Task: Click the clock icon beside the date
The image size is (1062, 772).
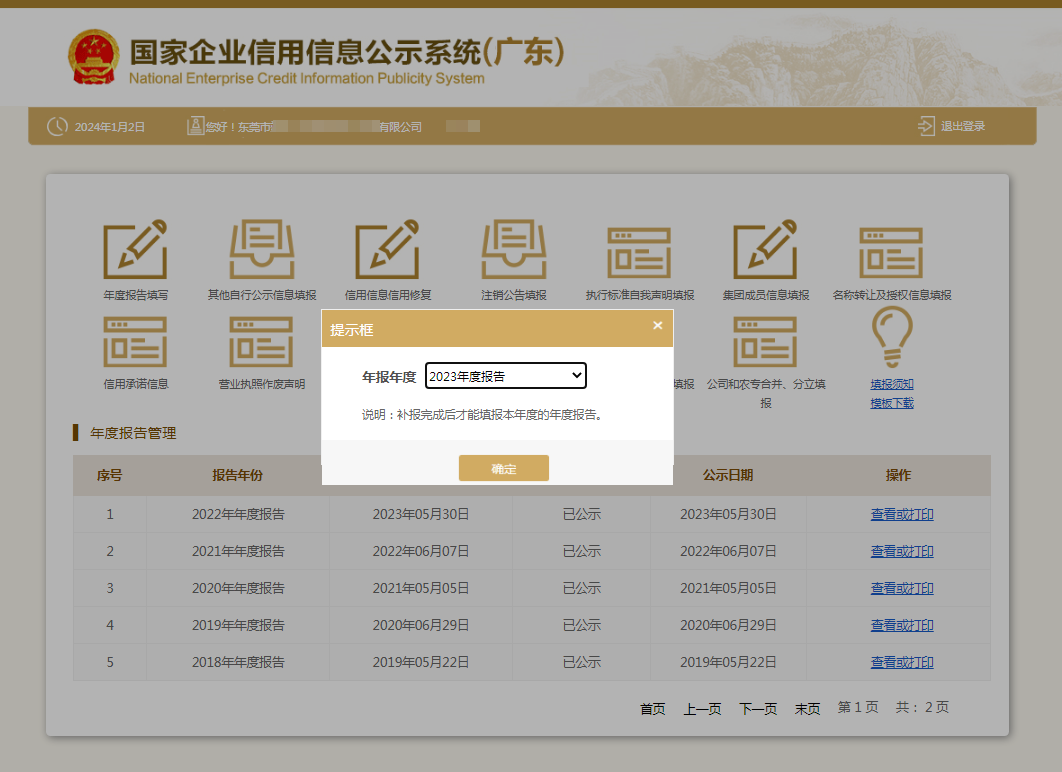Action: [58, 127]
